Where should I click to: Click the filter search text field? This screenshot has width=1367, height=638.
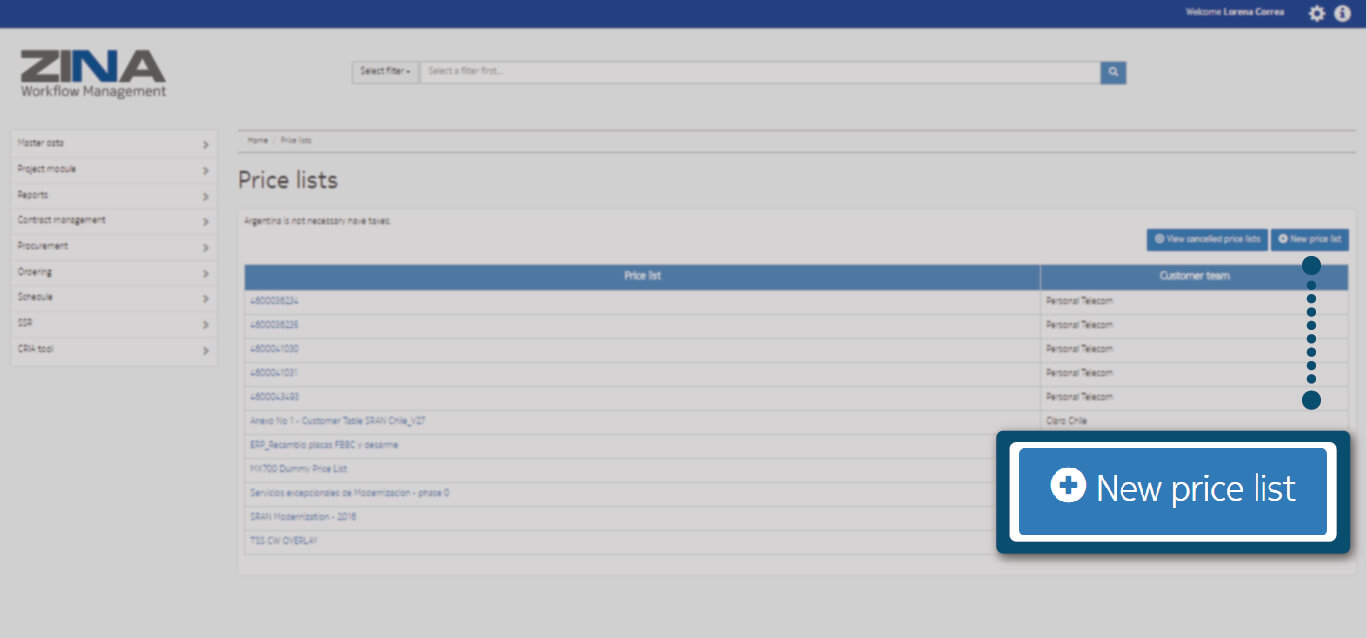point(759,72)
